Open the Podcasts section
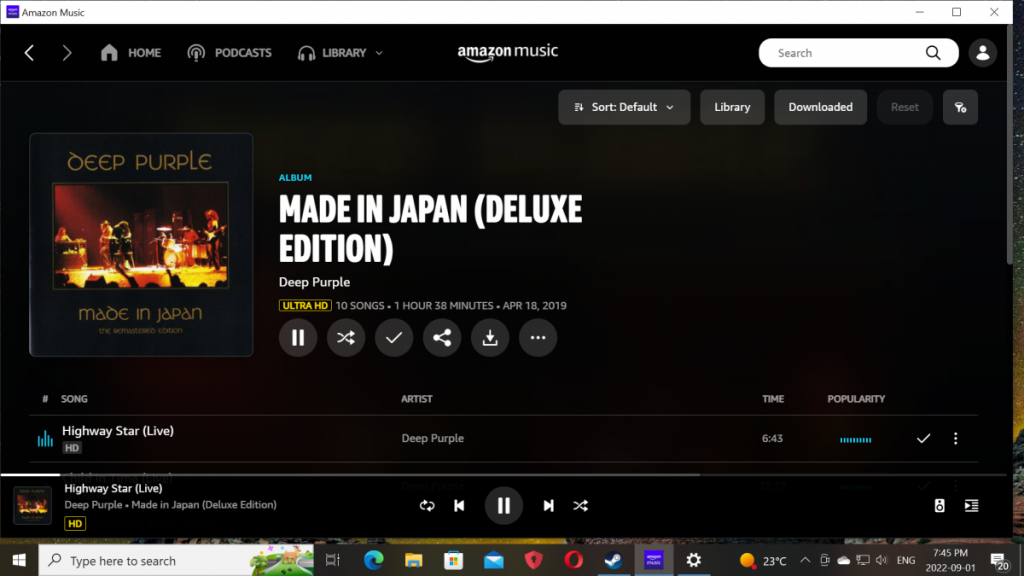 tap(229, 53)
